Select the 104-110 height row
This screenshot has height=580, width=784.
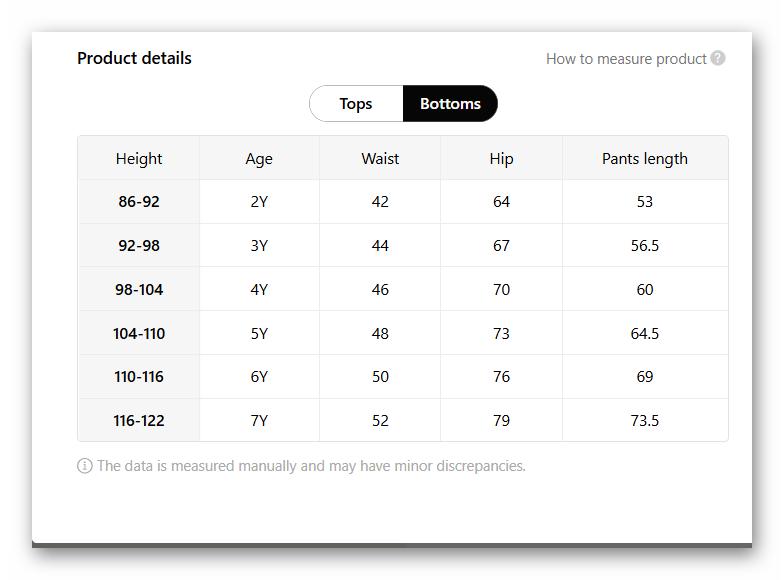(x=139, y=334)
